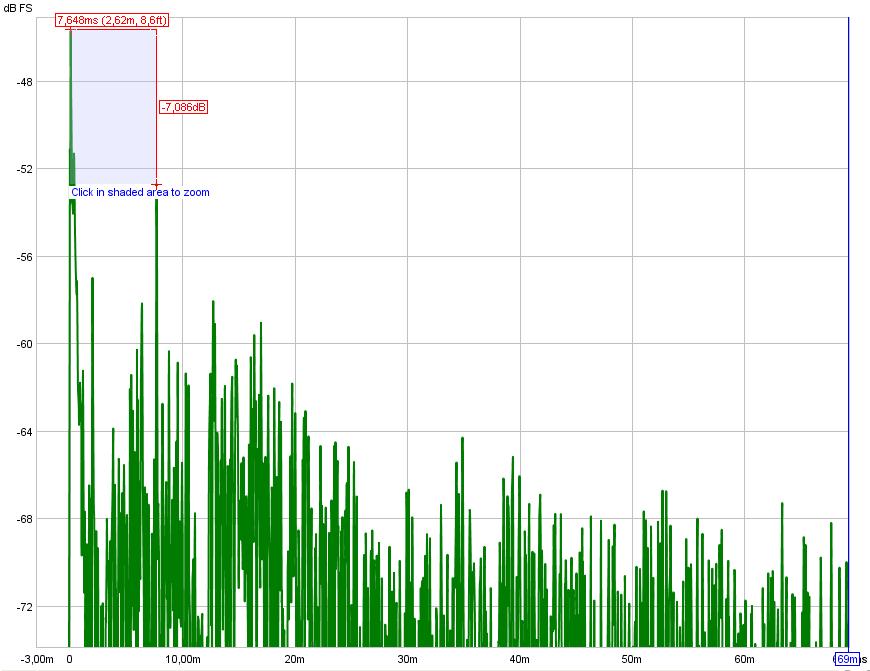The width and height of the screenshot is (870, 671).
Task: Click inside the shaded zoom area
Action: pos(113,100)
